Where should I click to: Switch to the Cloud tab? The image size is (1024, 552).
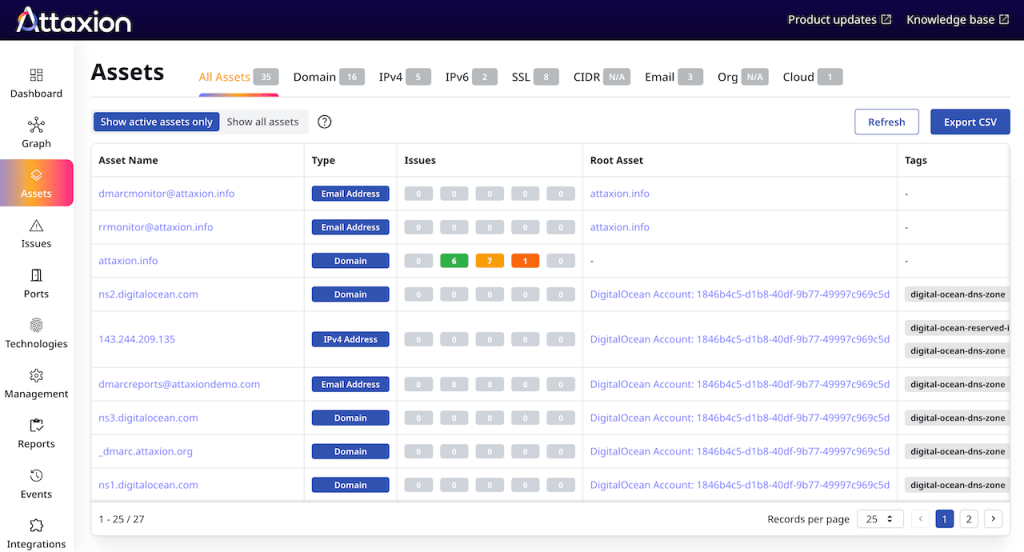click(812, 77)
